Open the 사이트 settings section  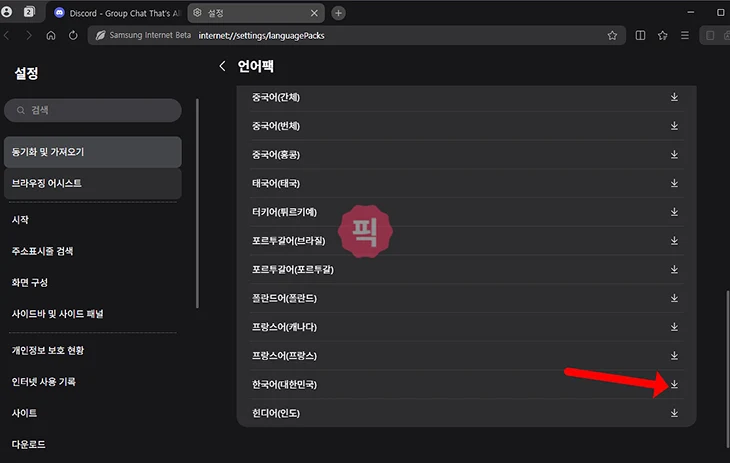(93, 413)
